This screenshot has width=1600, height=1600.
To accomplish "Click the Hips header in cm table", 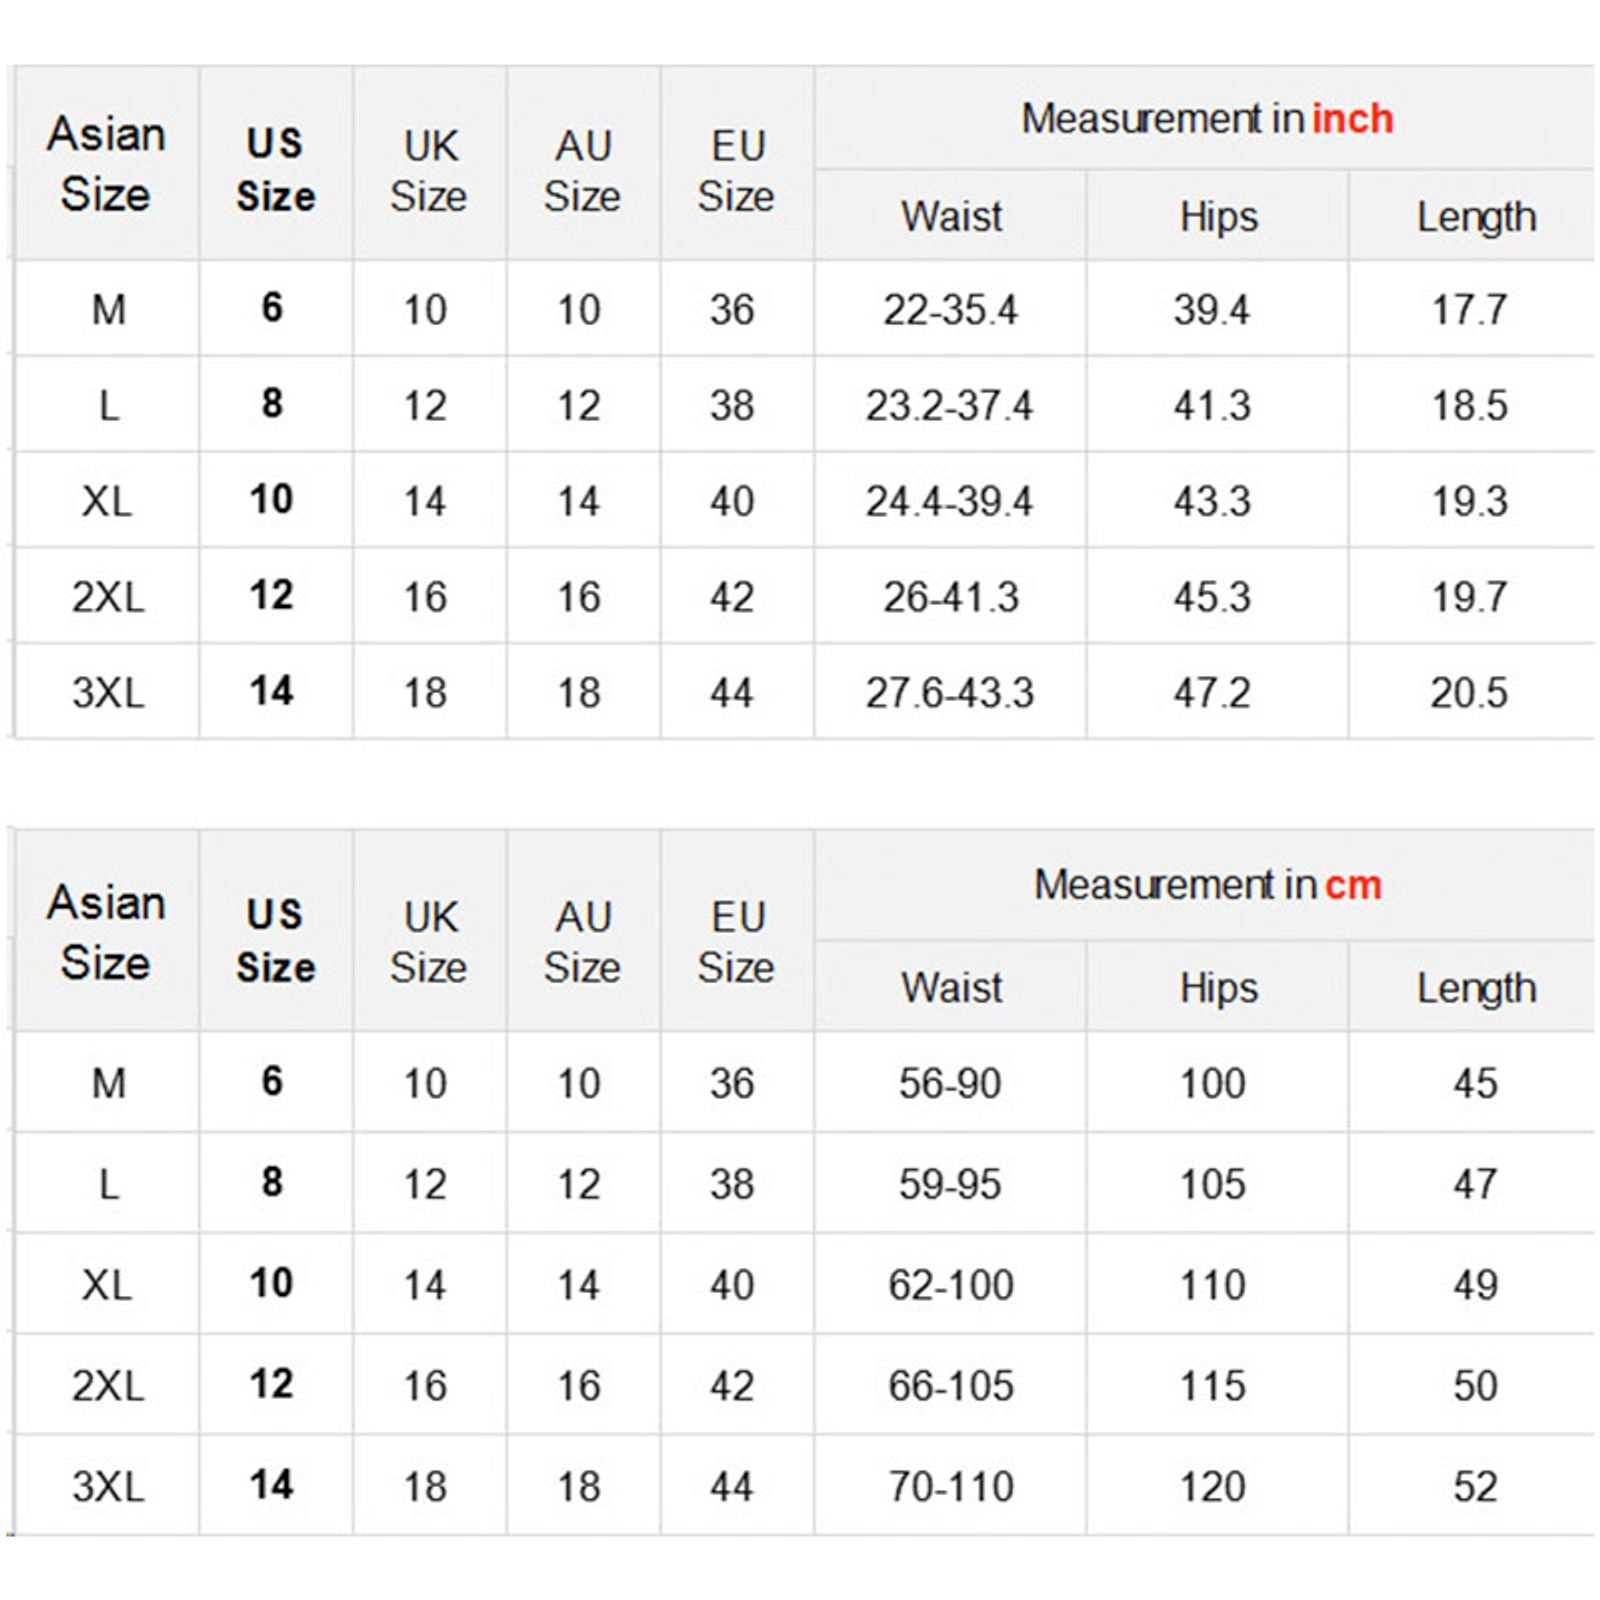I will (1218, 988).
